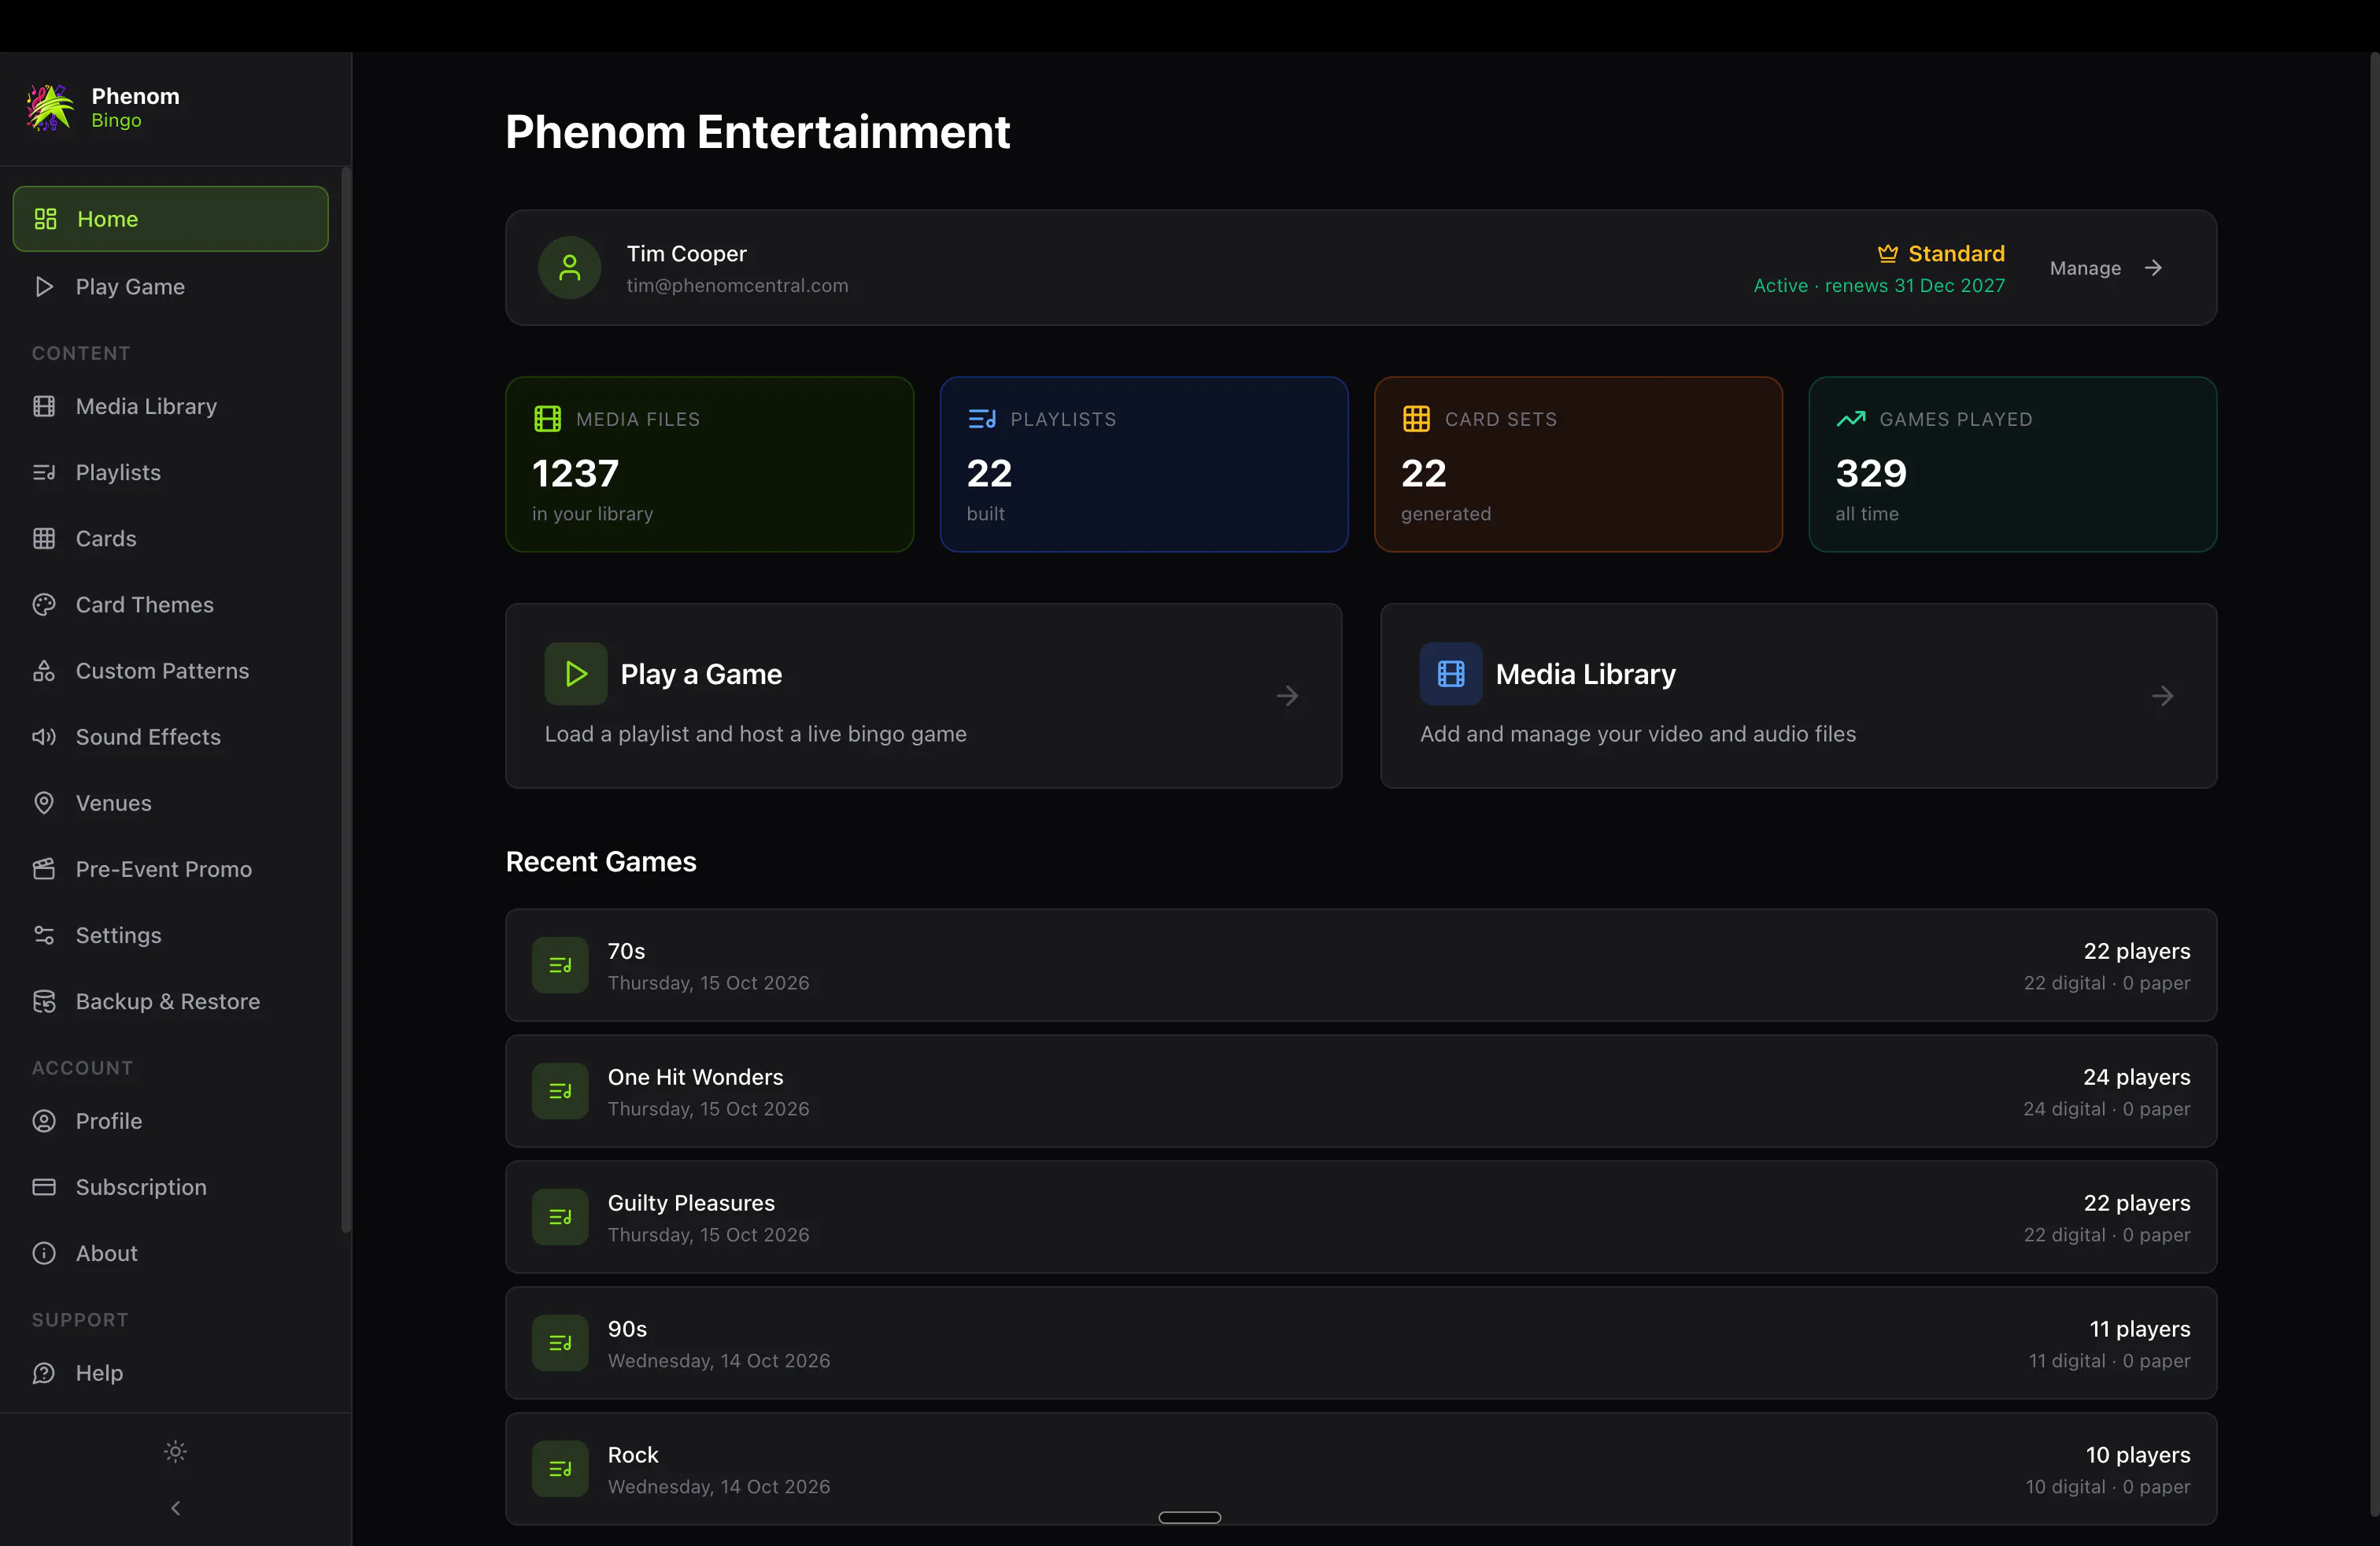Open Media Library from the sidebar

click(x=170, y=406)
